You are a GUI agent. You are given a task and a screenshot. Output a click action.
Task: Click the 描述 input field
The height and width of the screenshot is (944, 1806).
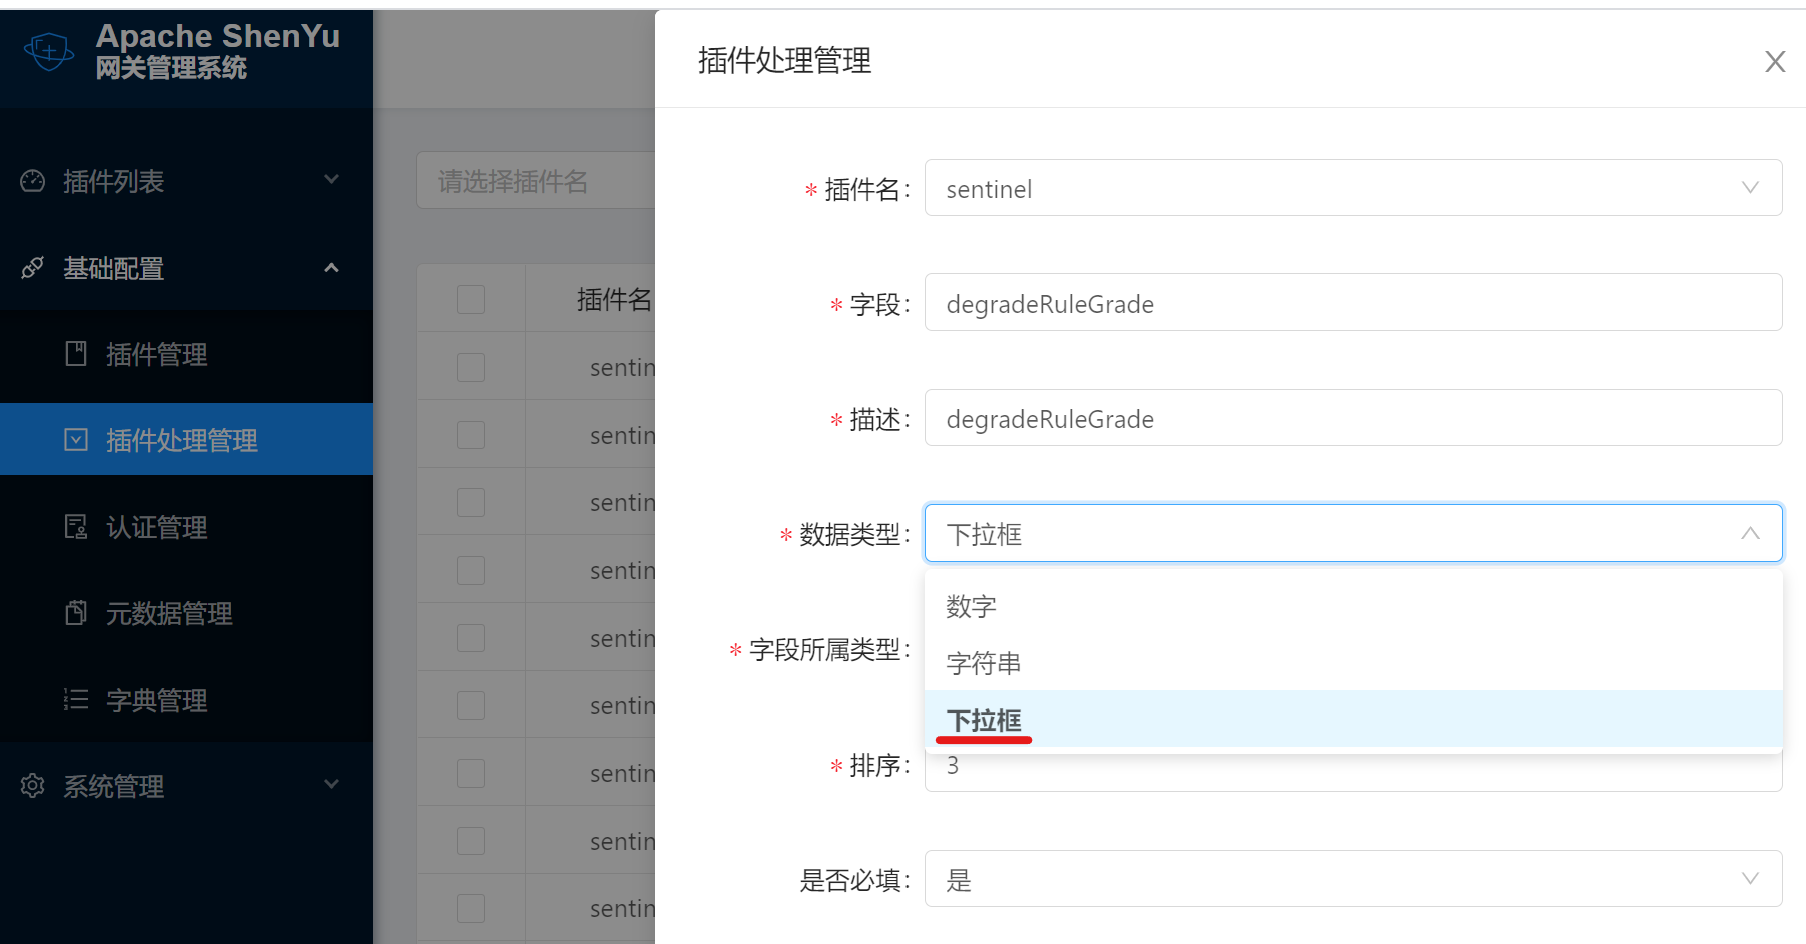(1352, 418)
